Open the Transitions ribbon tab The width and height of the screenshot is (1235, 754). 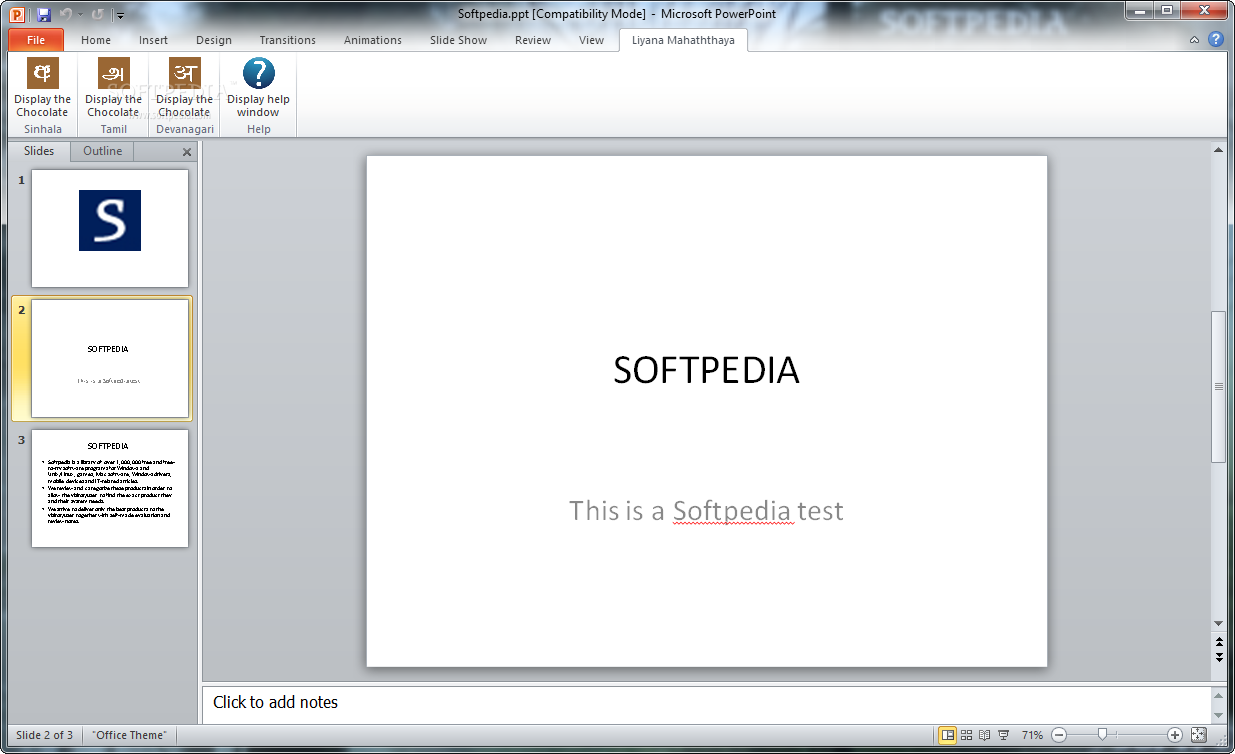click(x=287, y=40)
